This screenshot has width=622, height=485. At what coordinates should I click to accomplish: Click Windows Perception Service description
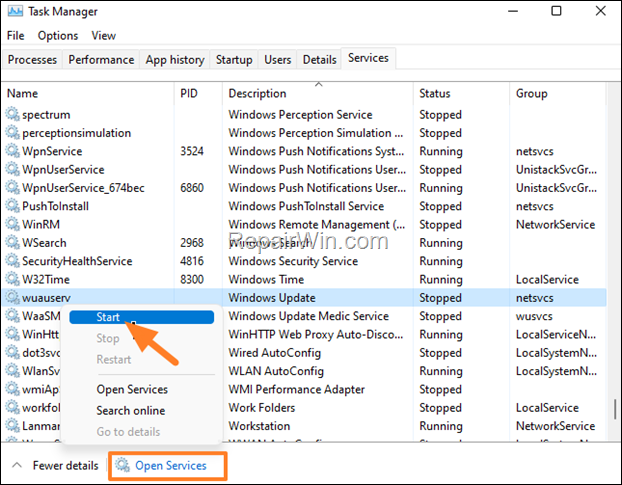click(x=300, y=115)
